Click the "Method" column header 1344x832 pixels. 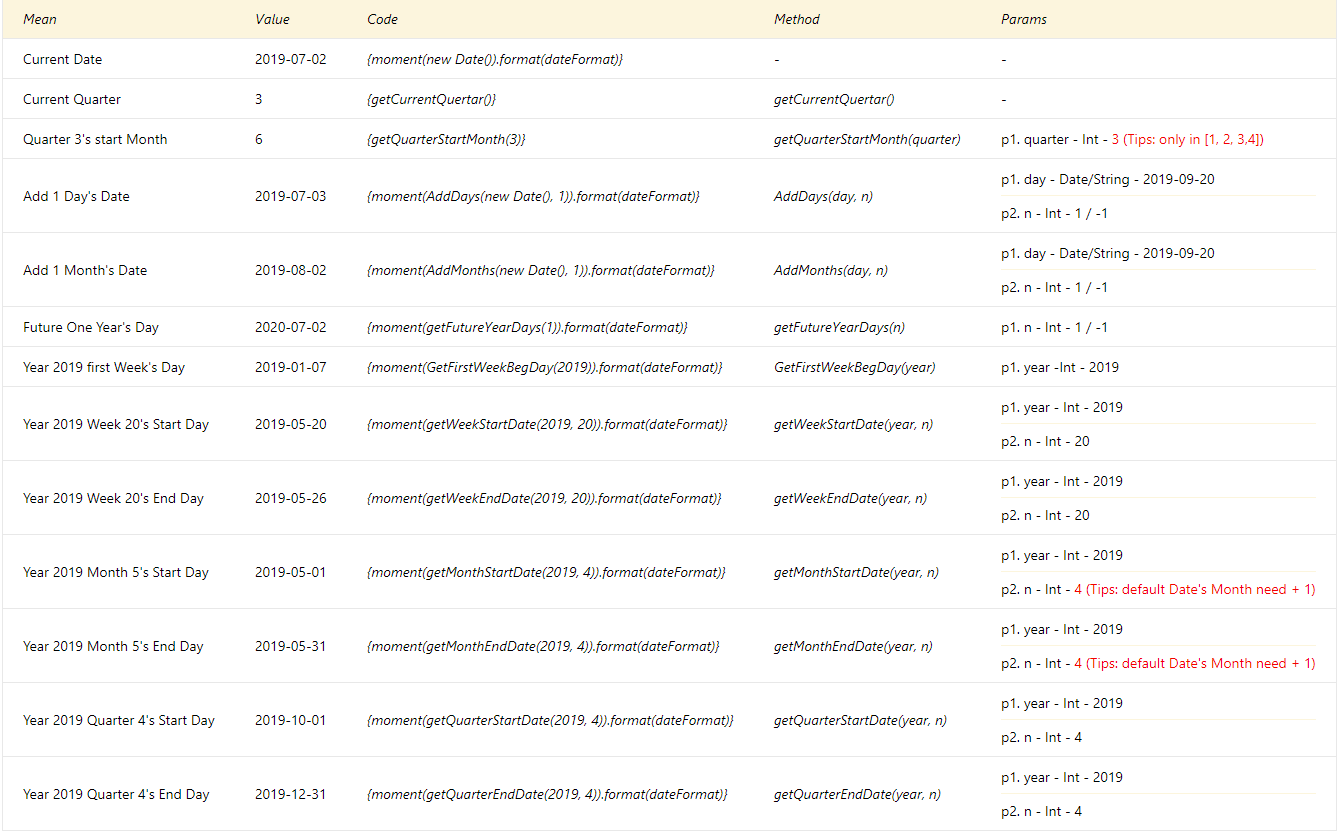point(797,19)
